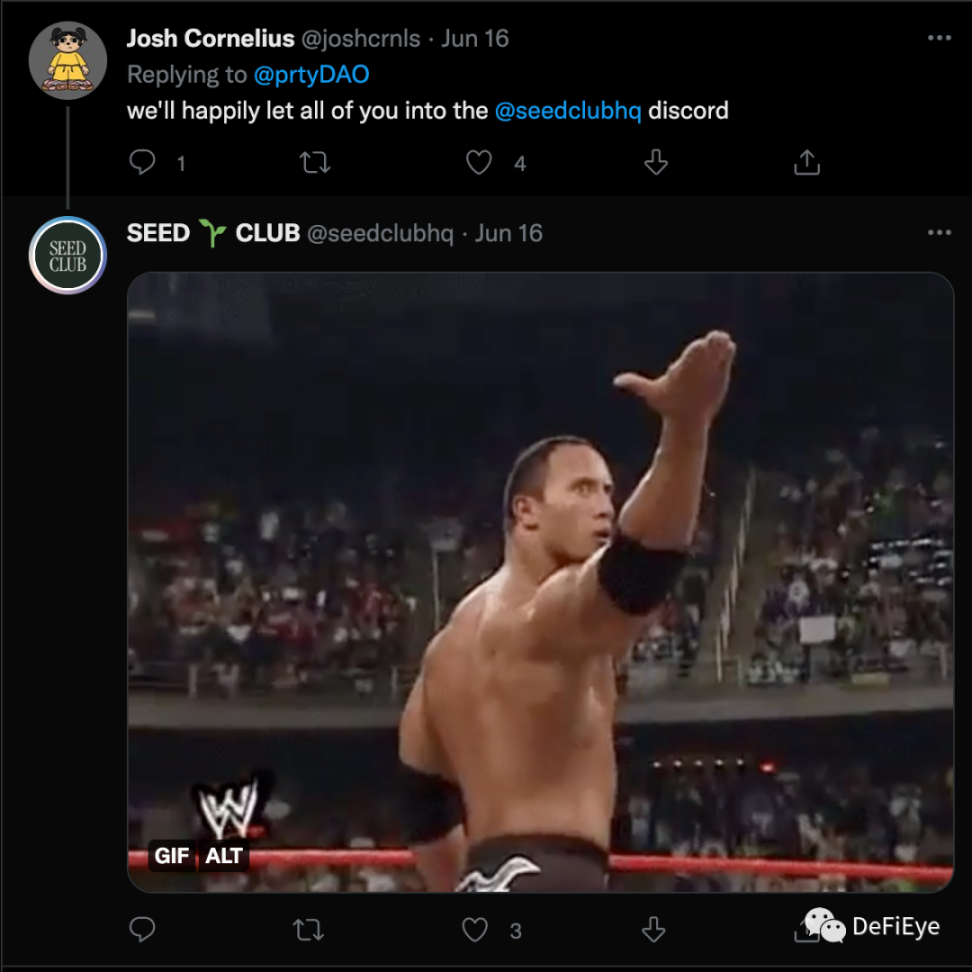Reply to the Seed Club tweet
This screenshot has width=972, height=972.
pyautogui.click(x=143, y=930)
